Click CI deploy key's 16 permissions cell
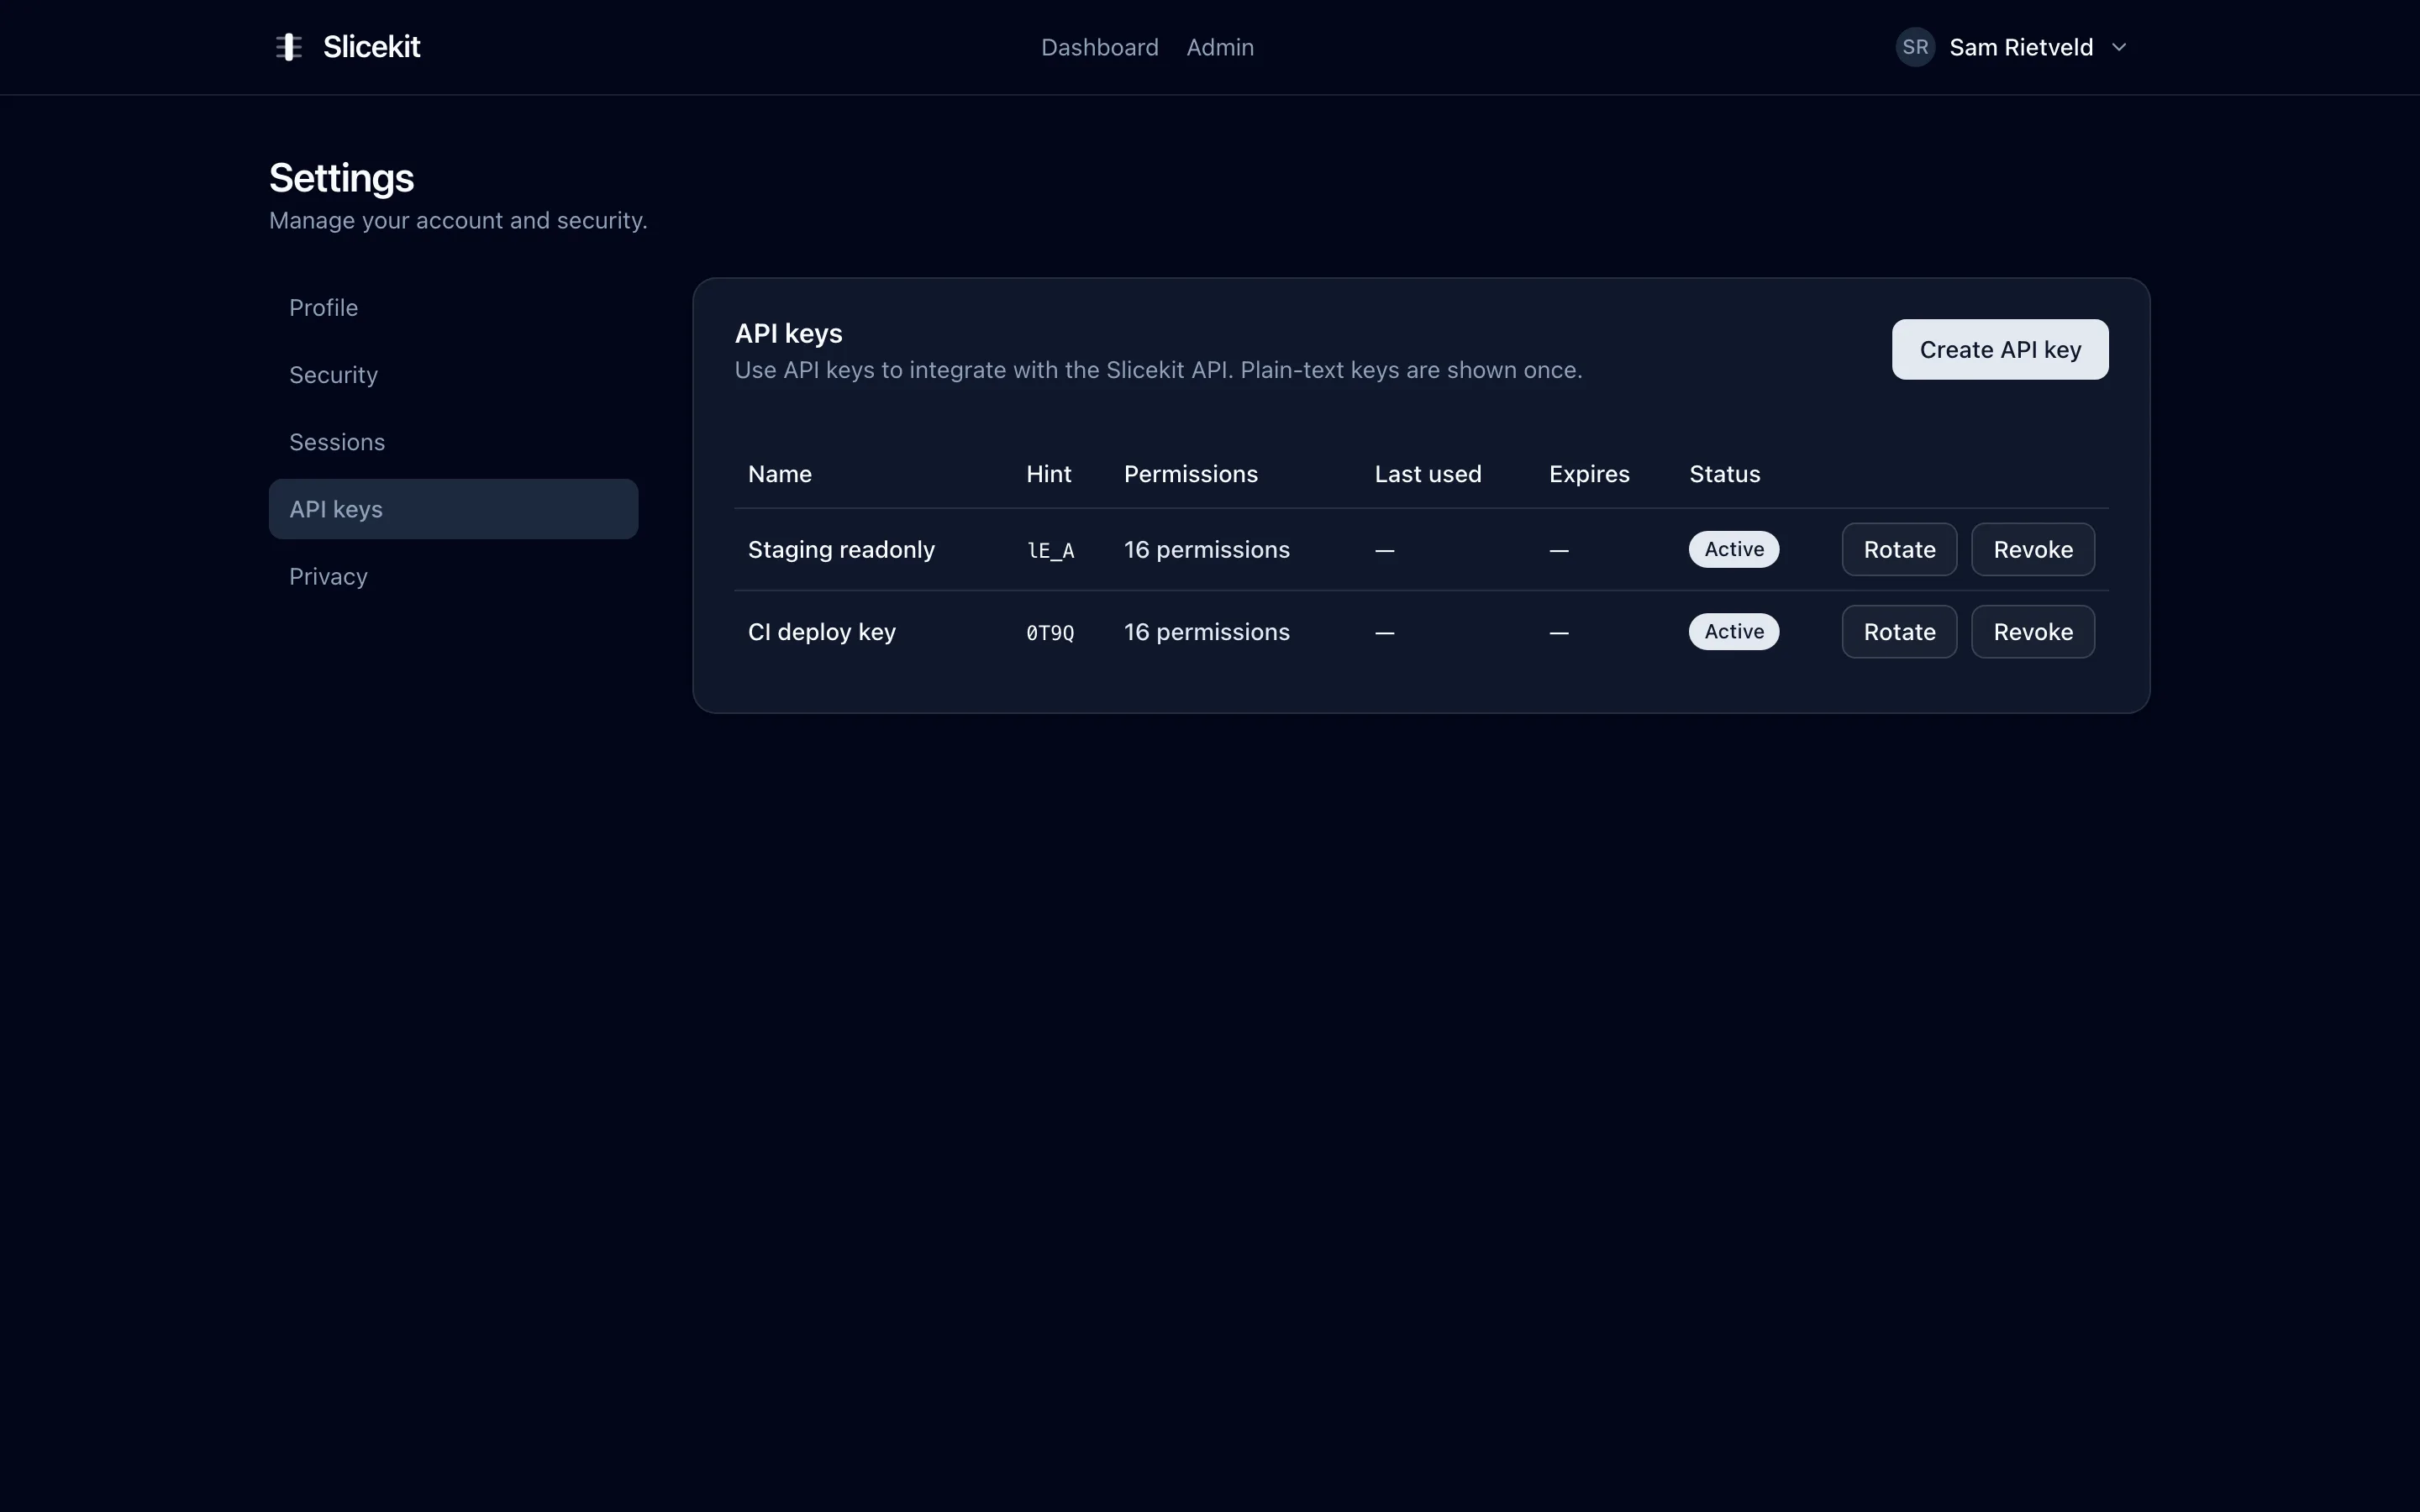The image size is (2420, 1512). tap(1206, 632)
